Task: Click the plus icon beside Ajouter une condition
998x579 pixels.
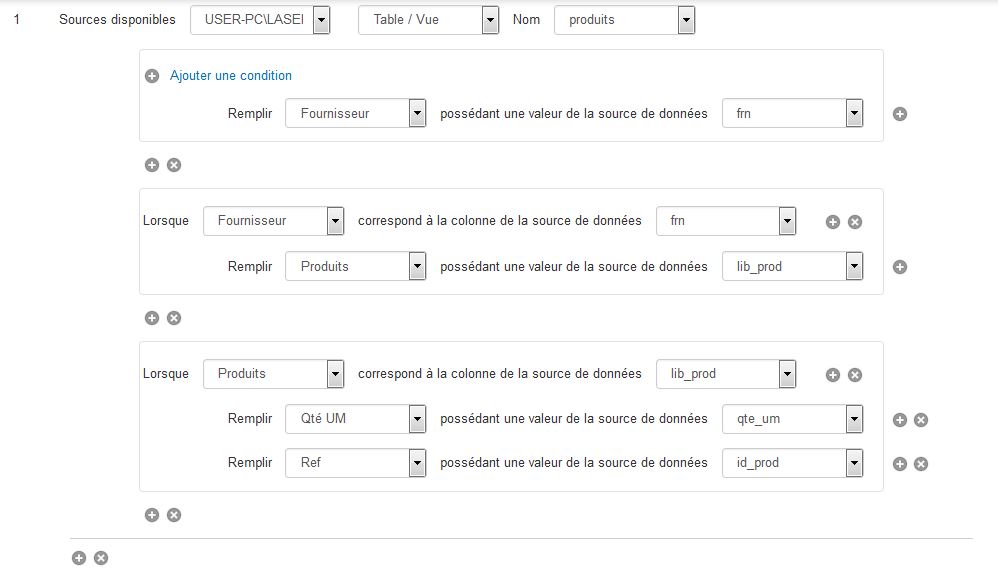Action: [x=152, y=76]
